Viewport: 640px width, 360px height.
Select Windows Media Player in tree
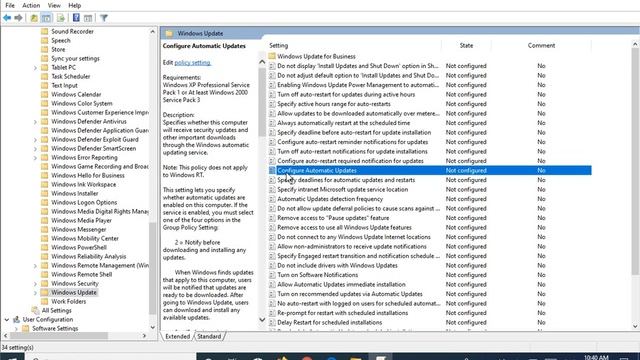click(x=81, y=220)
